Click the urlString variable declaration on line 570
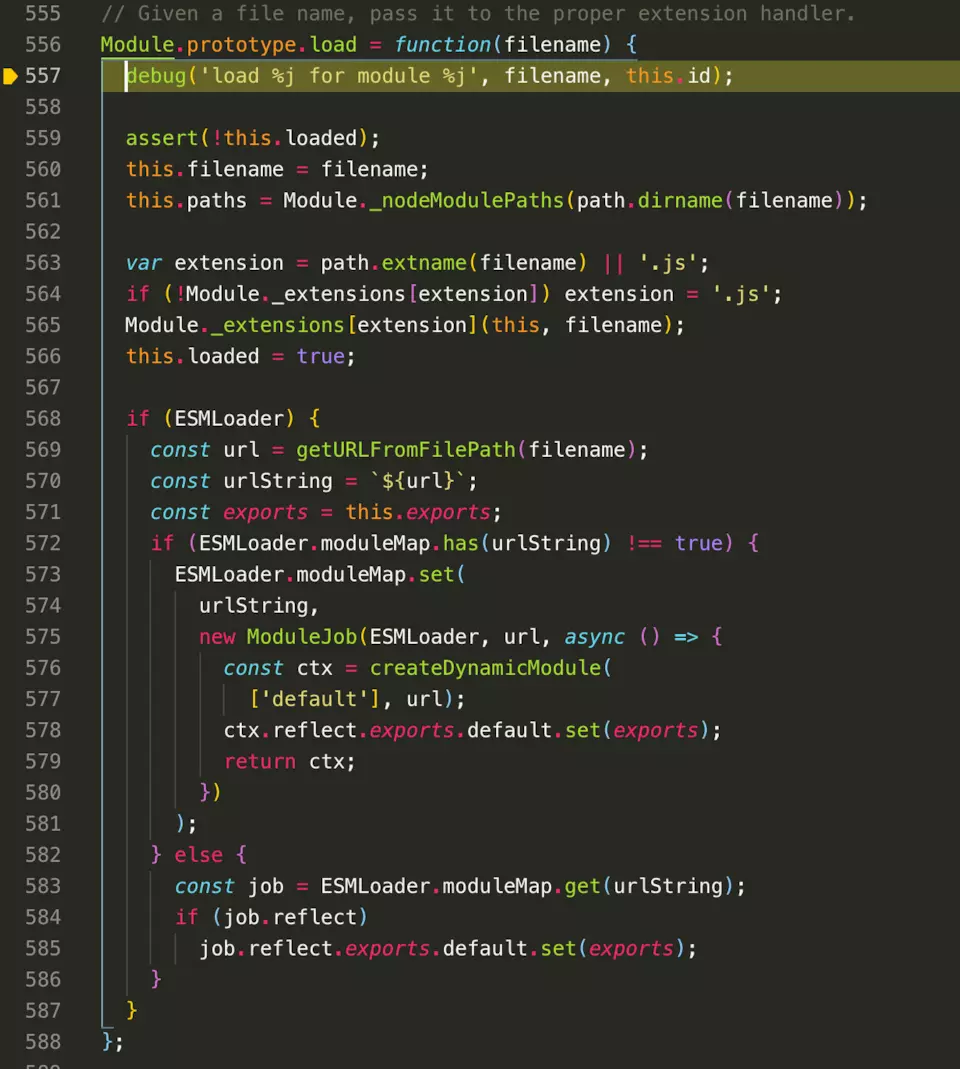 278,481
